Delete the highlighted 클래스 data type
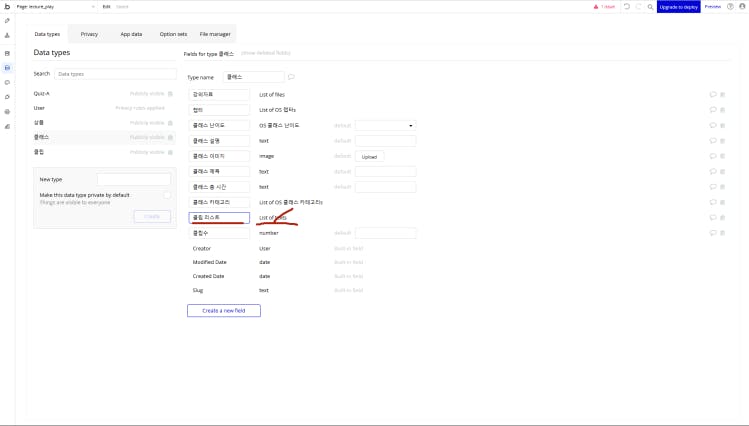 (170, 138)
